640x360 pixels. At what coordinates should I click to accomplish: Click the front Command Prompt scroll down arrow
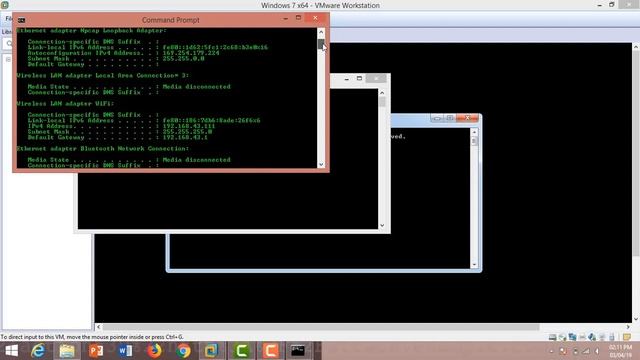(x=321, y=164)
